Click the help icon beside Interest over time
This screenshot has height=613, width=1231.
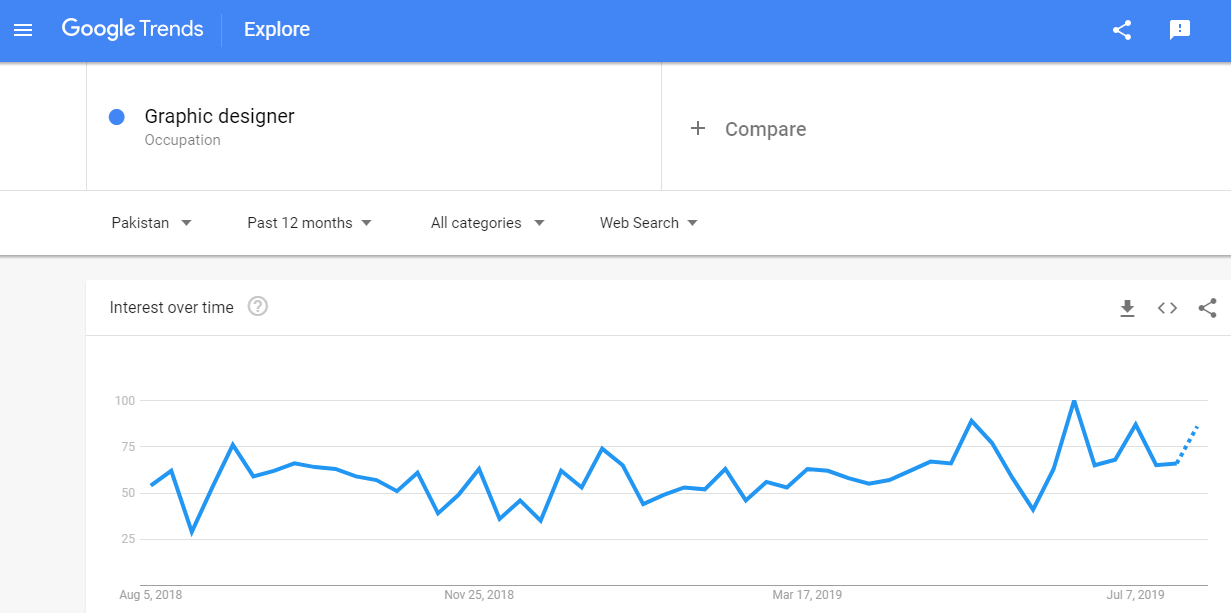click(258, 307)
